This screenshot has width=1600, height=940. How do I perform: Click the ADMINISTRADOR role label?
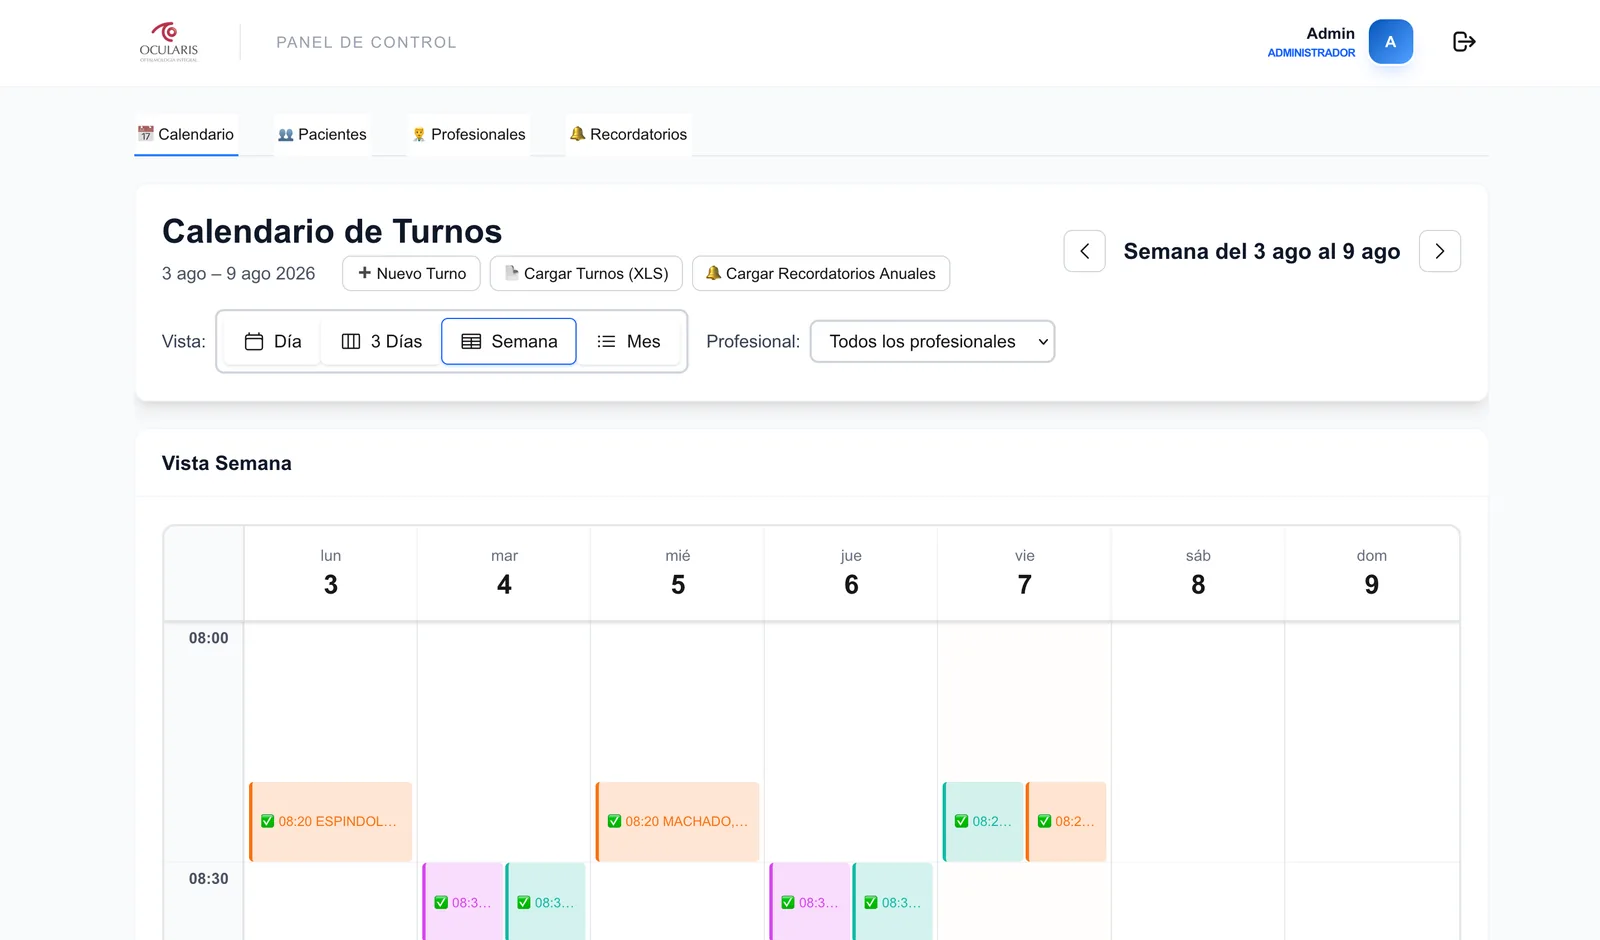coord(1311,53)
